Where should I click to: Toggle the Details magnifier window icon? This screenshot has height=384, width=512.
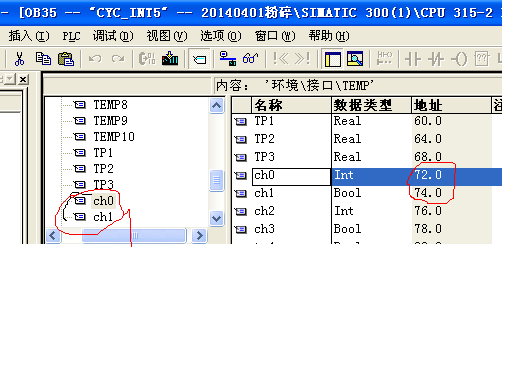tap(355, 59)
